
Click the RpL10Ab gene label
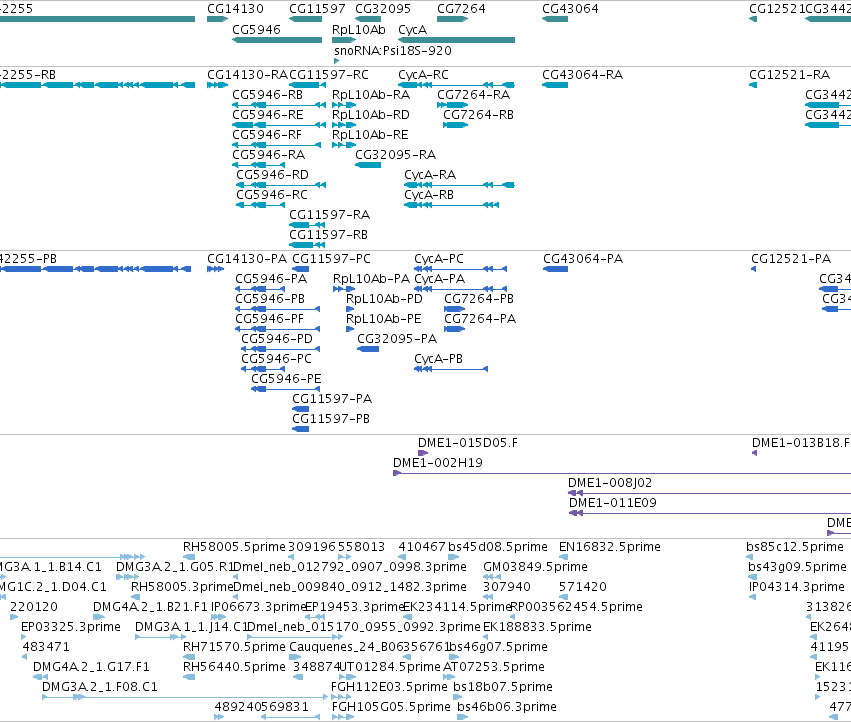[x=358, y=29]
